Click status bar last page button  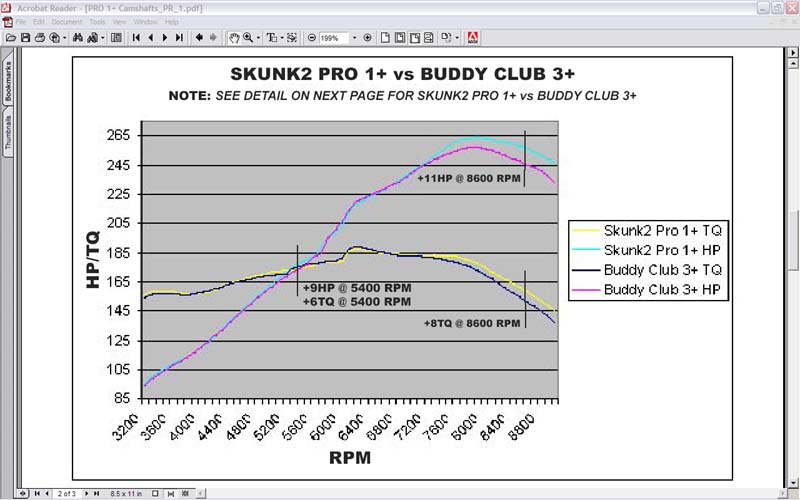[x=96, y=493]
